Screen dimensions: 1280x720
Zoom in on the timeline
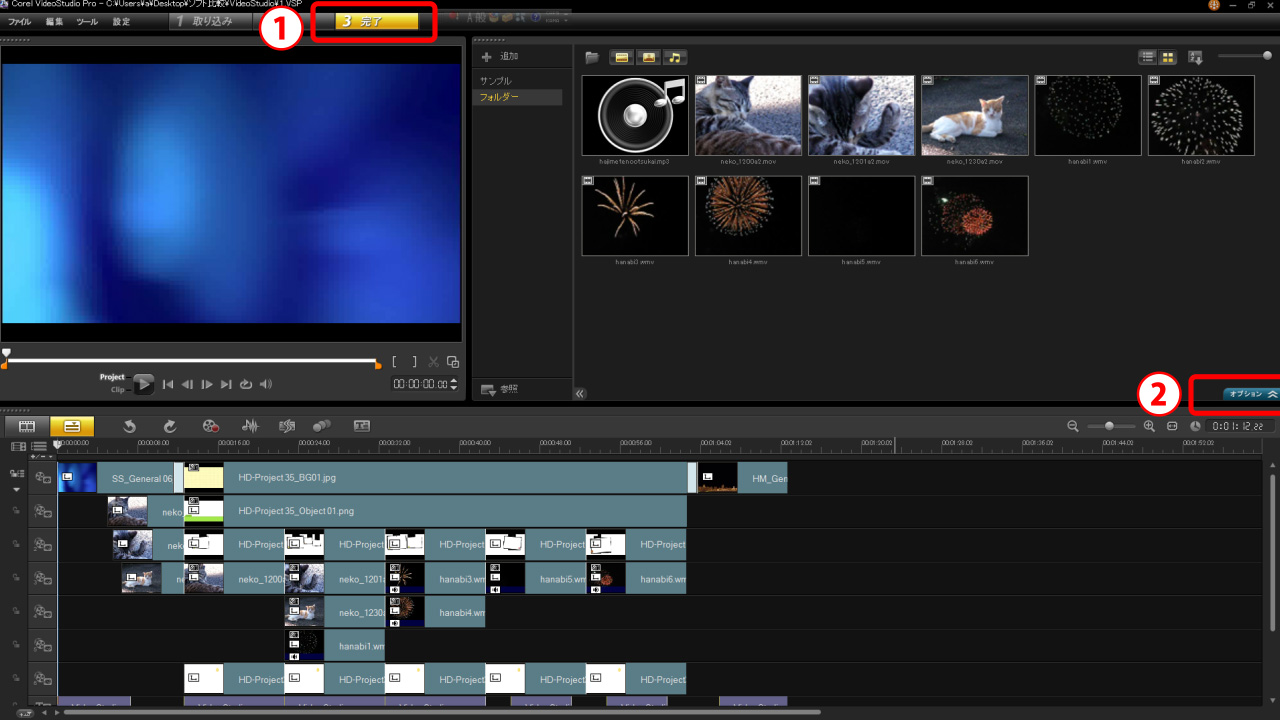point(1149,426)
